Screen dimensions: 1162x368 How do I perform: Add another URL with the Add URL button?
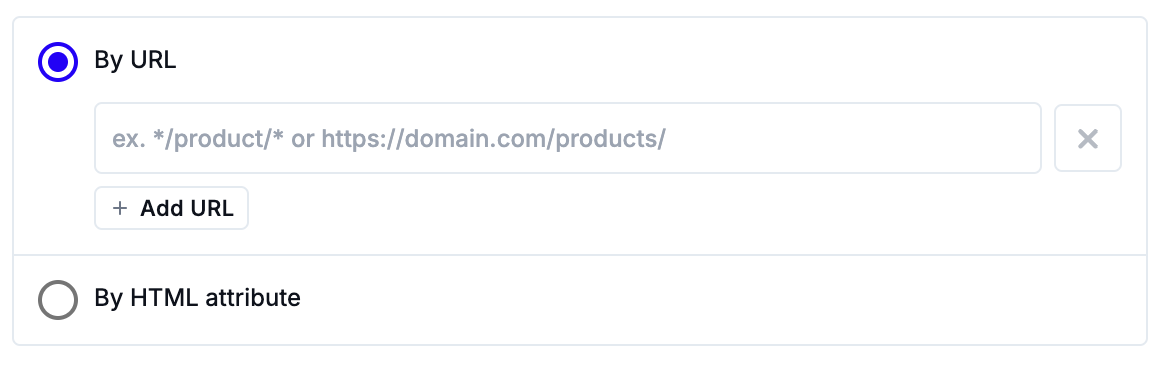click(171, 209)
